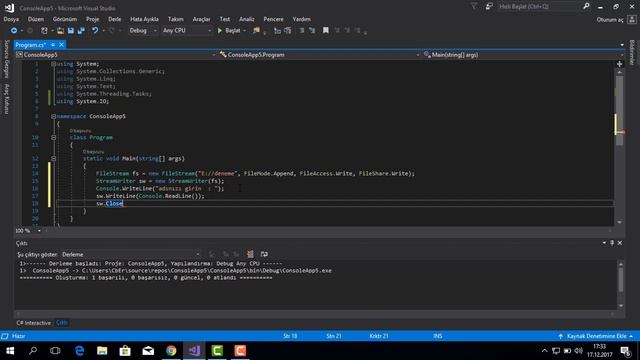Open the Proje menu
Screen dimensions: 640x360
92,19
